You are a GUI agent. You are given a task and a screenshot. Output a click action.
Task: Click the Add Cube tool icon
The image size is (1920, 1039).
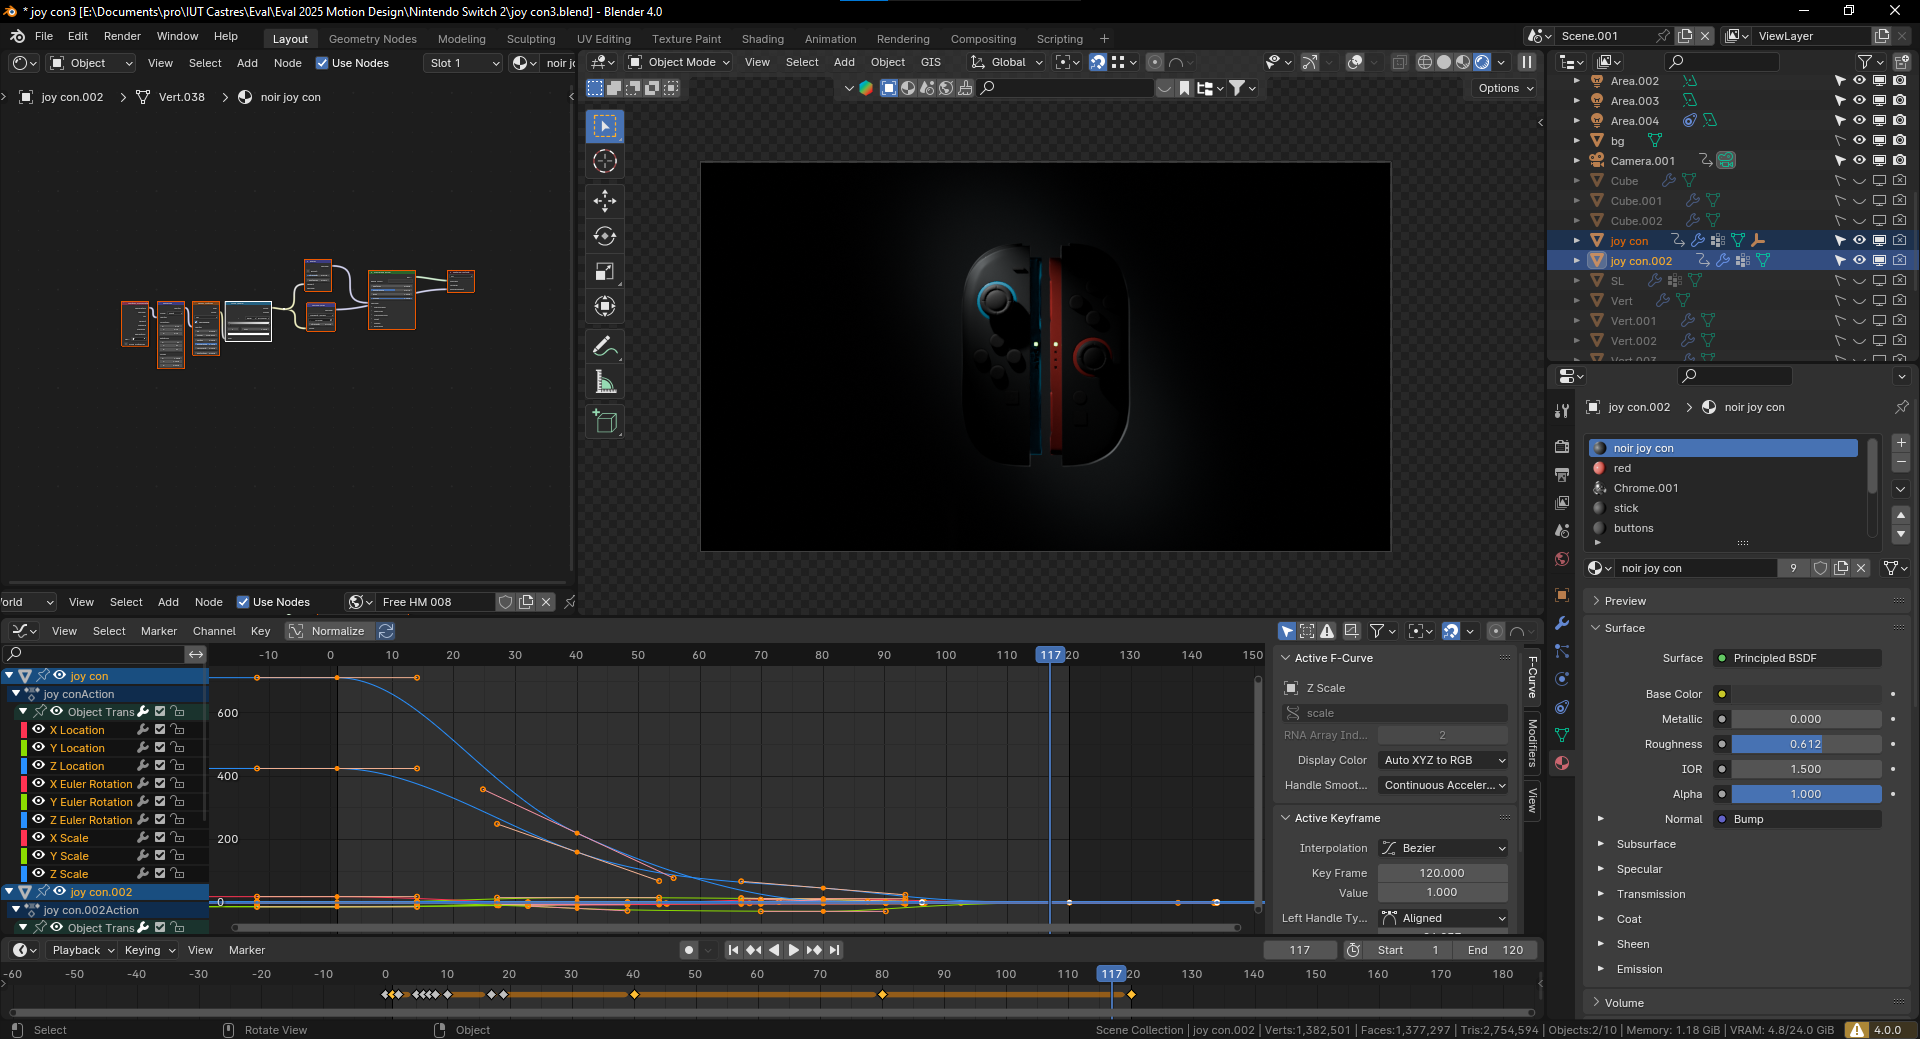click(x=605, y=421)
